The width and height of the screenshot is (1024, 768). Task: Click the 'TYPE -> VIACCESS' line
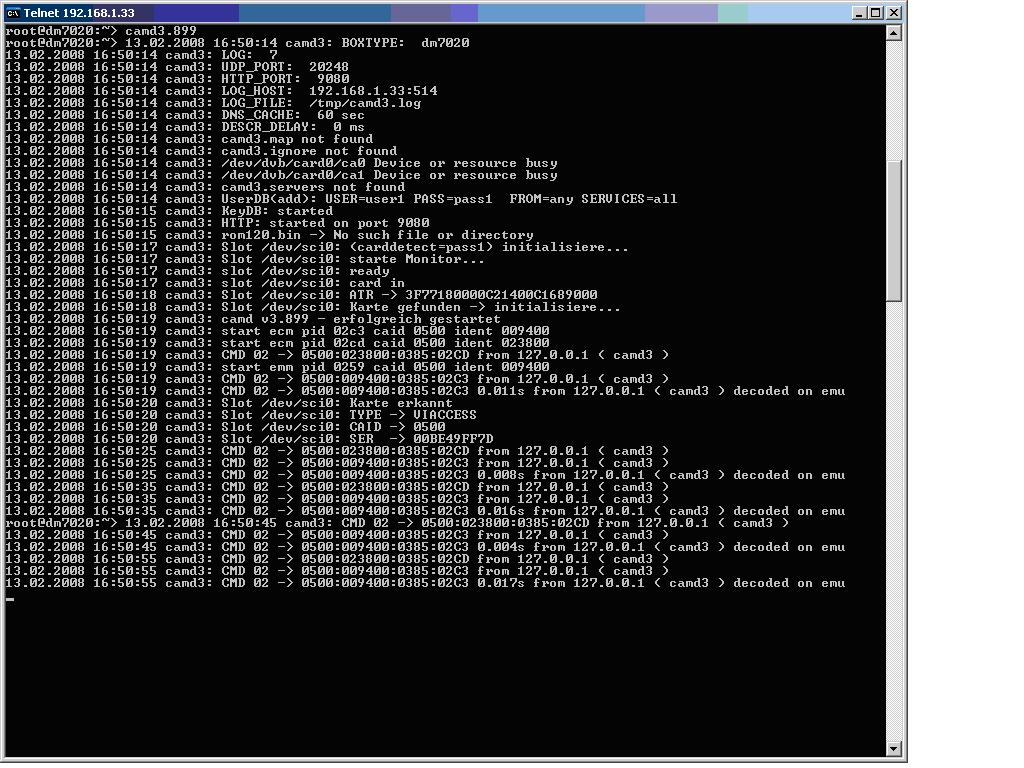tap(348, 415)
